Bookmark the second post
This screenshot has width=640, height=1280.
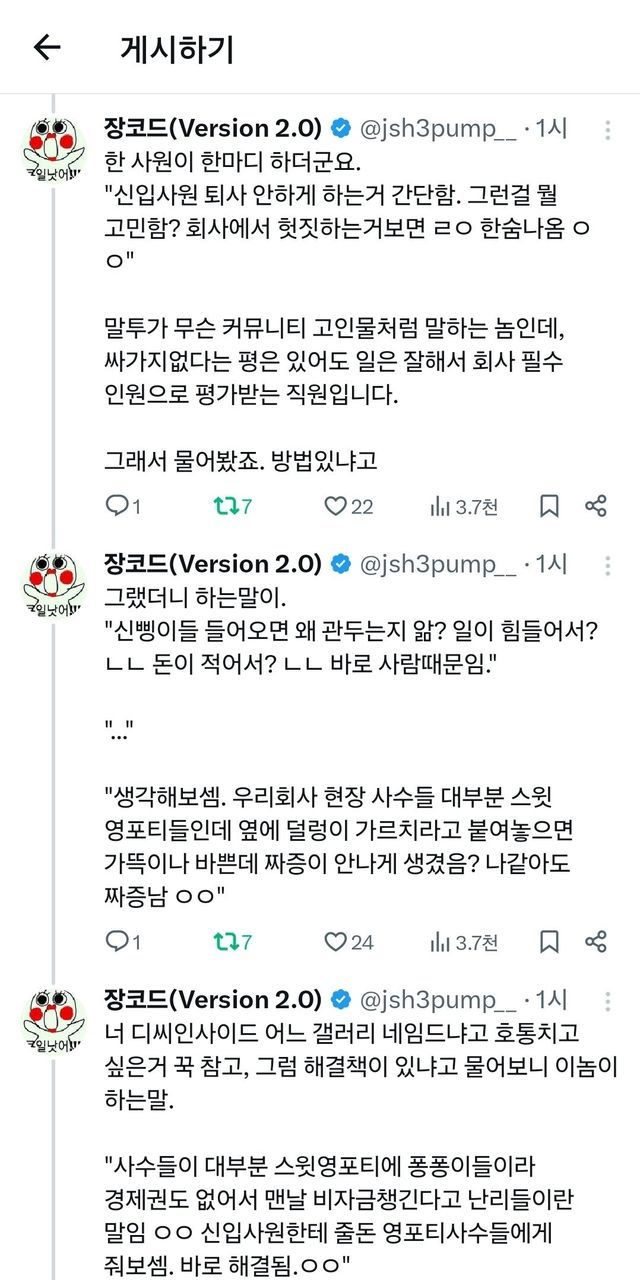(x=549, y=941)
